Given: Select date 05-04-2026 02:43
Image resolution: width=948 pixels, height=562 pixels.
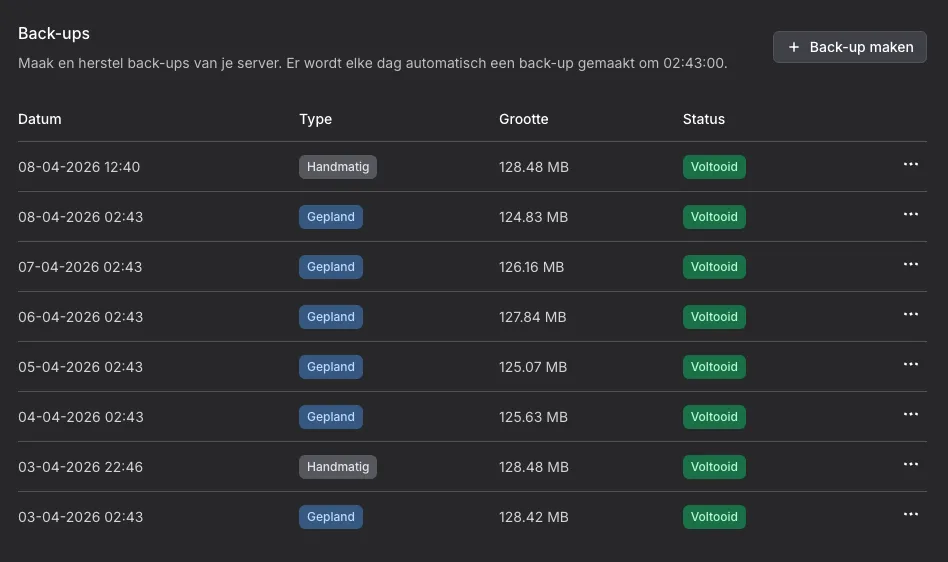Looking at the screenshot, I should click(x=80, y=367).
